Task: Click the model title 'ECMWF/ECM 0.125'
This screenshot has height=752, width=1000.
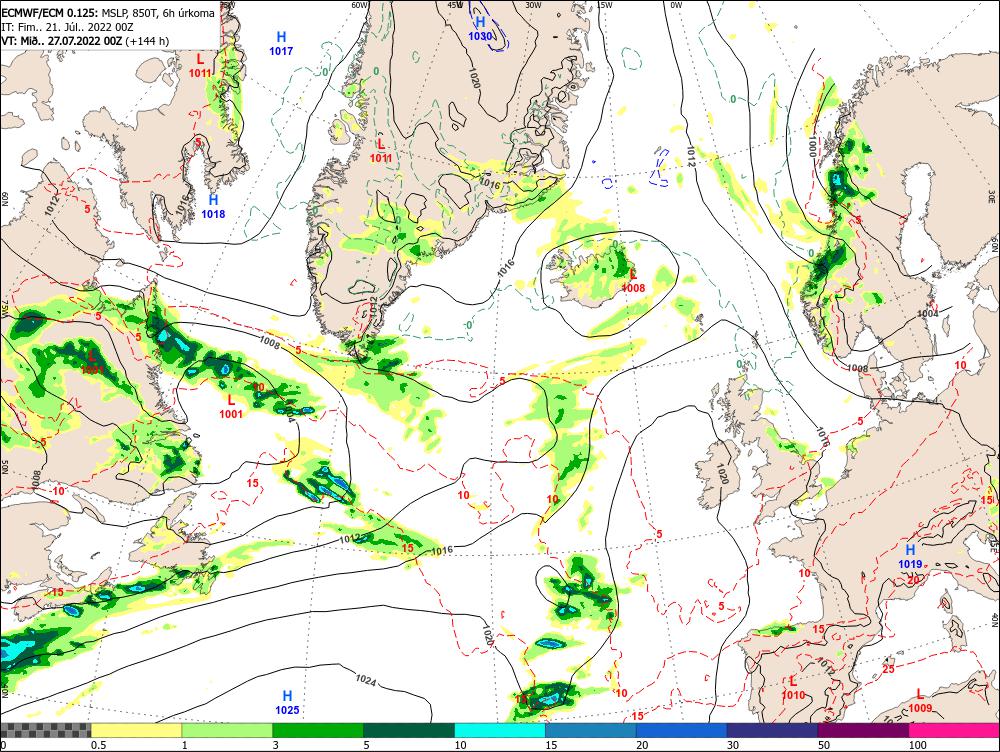Action: pyautogui.click(x=50, y=13)
